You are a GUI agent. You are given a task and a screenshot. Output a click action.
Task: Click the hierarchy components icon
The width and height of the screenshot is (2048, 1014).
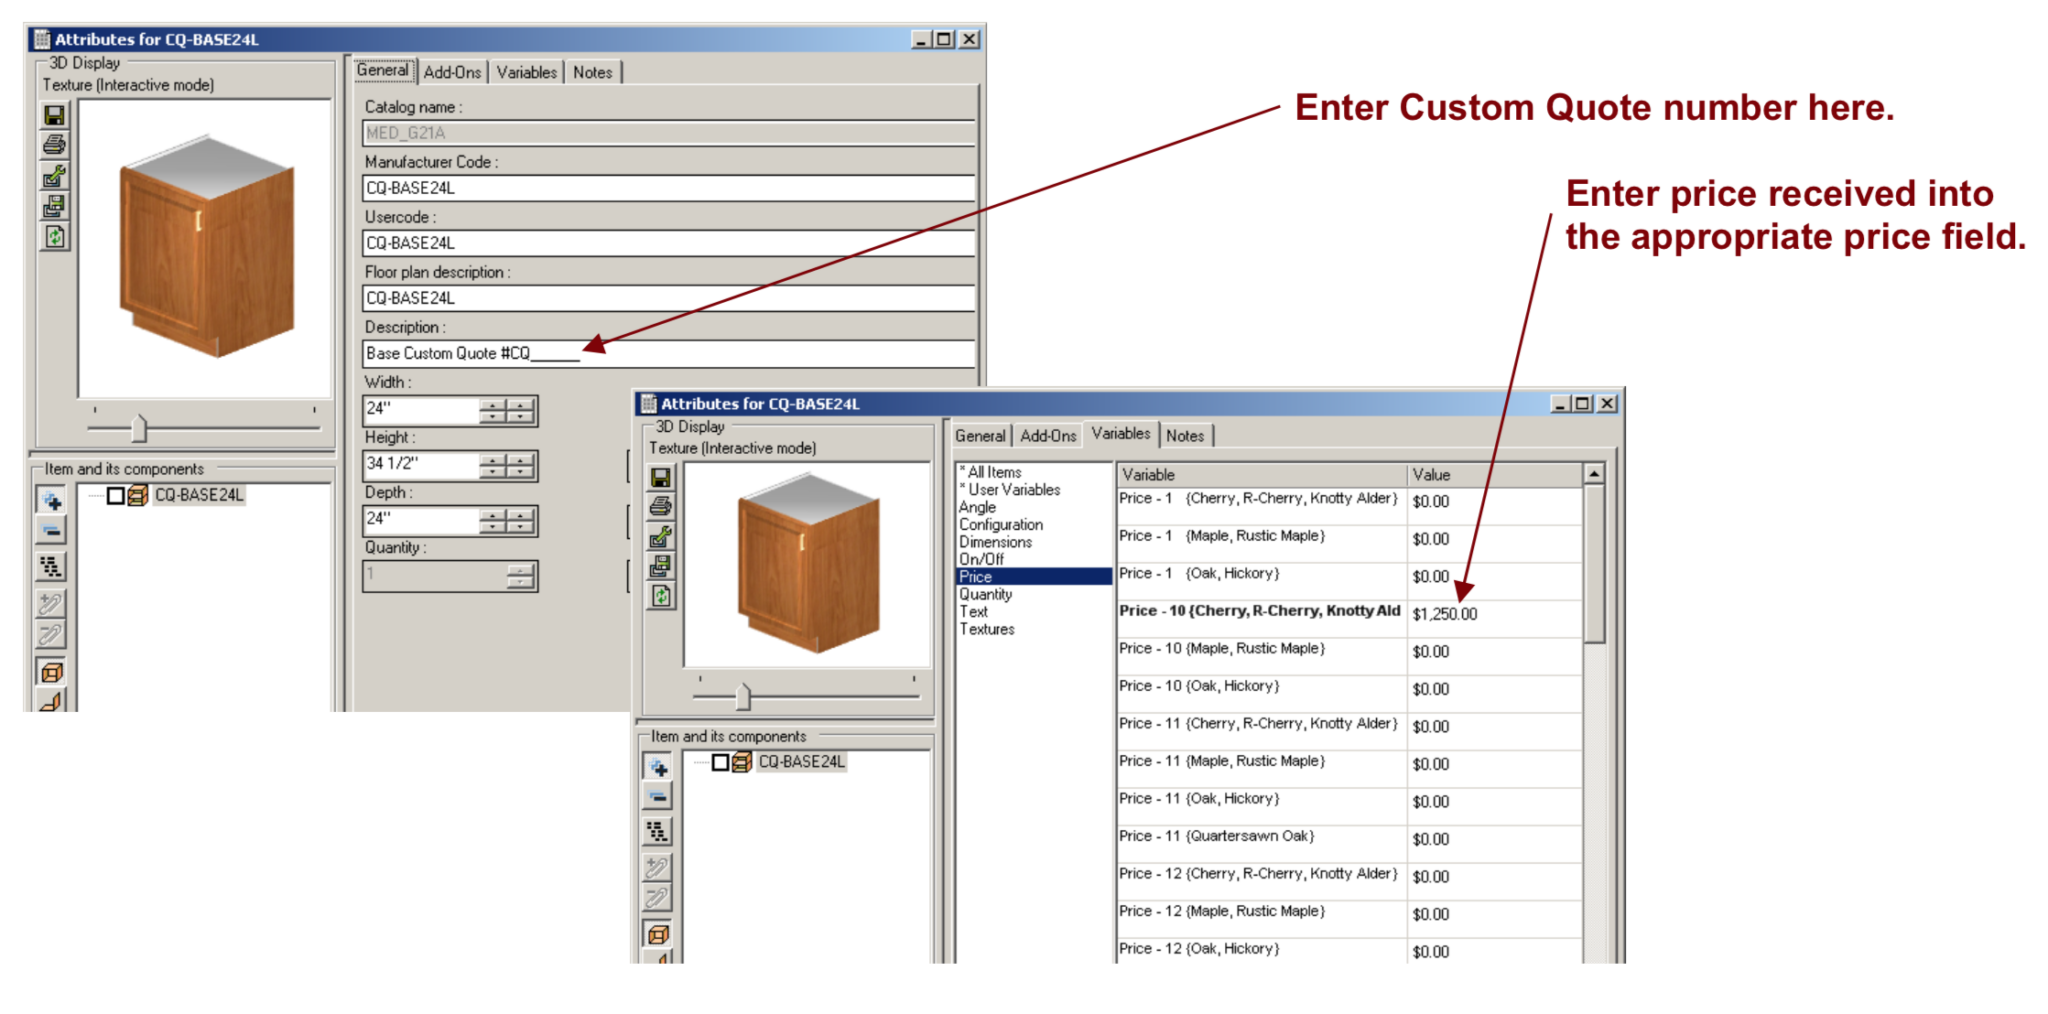50,567
